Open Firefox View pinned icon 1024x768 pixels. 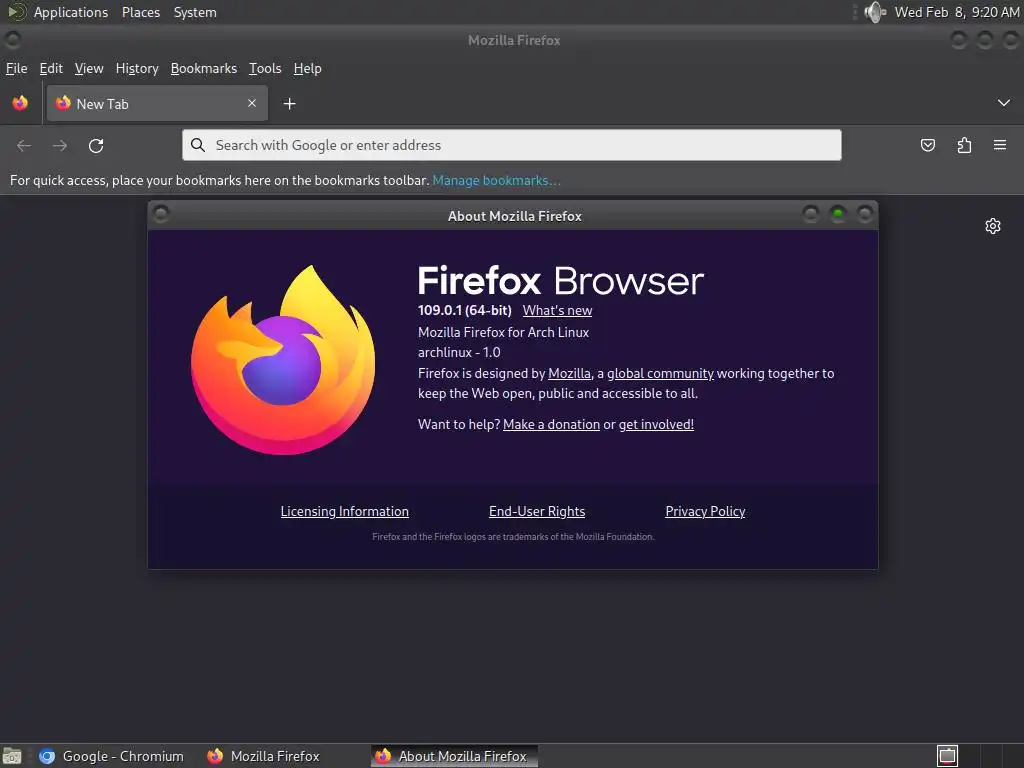pos(20,103)
